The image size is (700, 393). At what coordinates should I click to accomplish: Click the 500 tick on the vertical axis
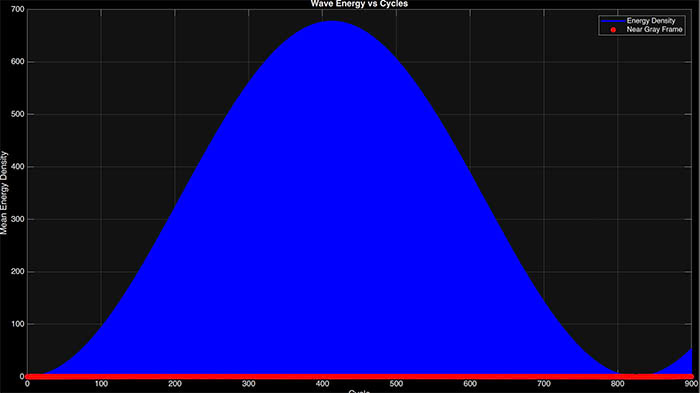(x=18, y=114)
